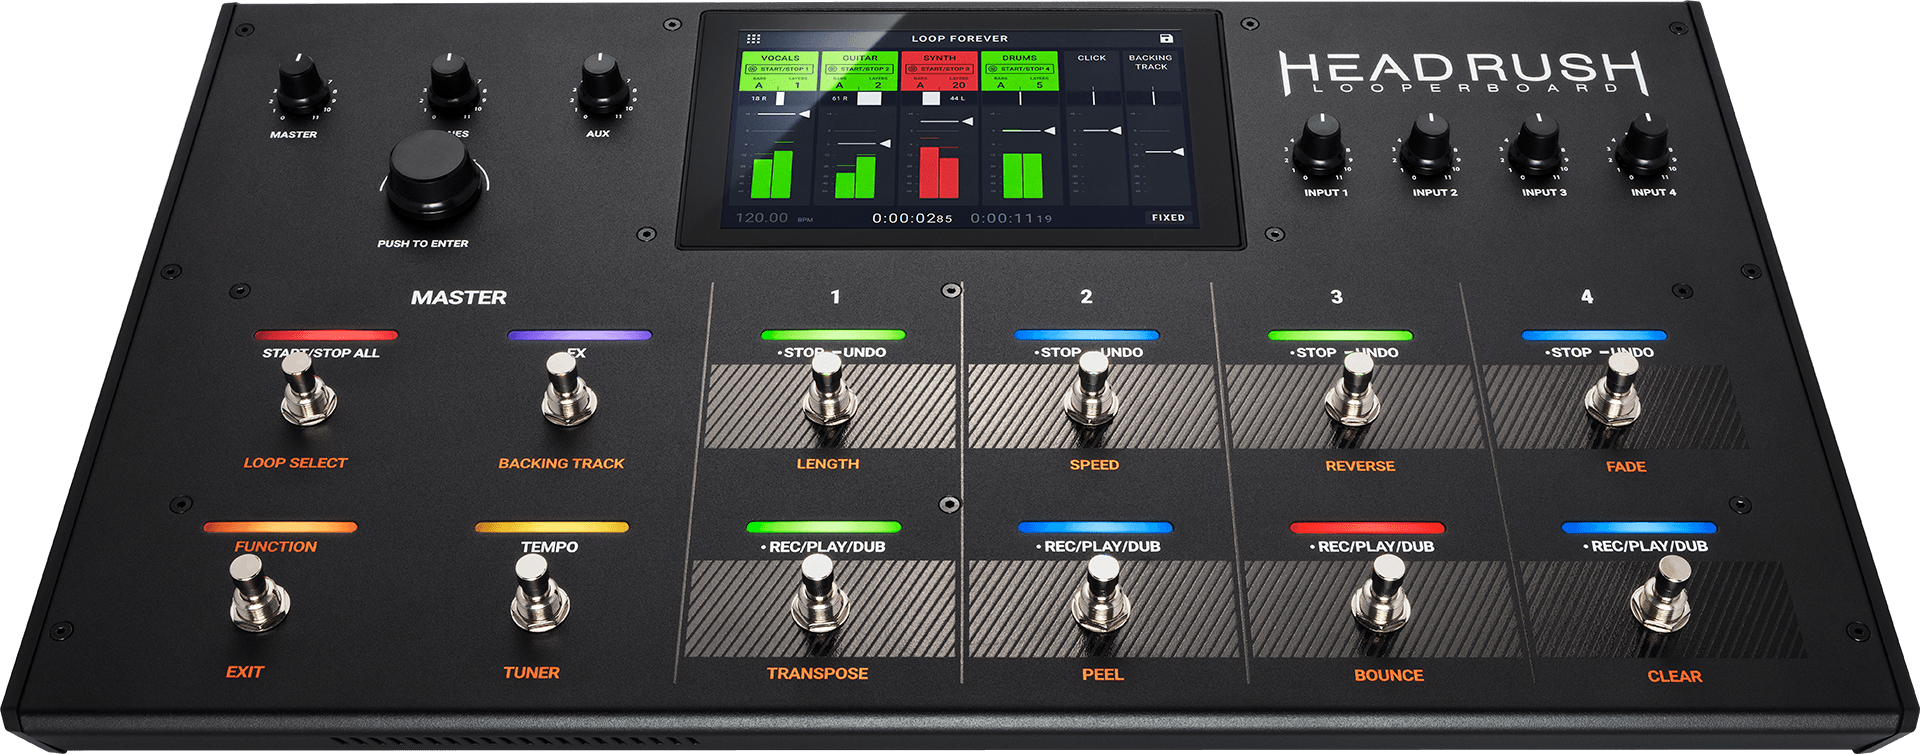Select the VOCALS track header
This screenshot has width=1920, height=754.
pos(780,58)
